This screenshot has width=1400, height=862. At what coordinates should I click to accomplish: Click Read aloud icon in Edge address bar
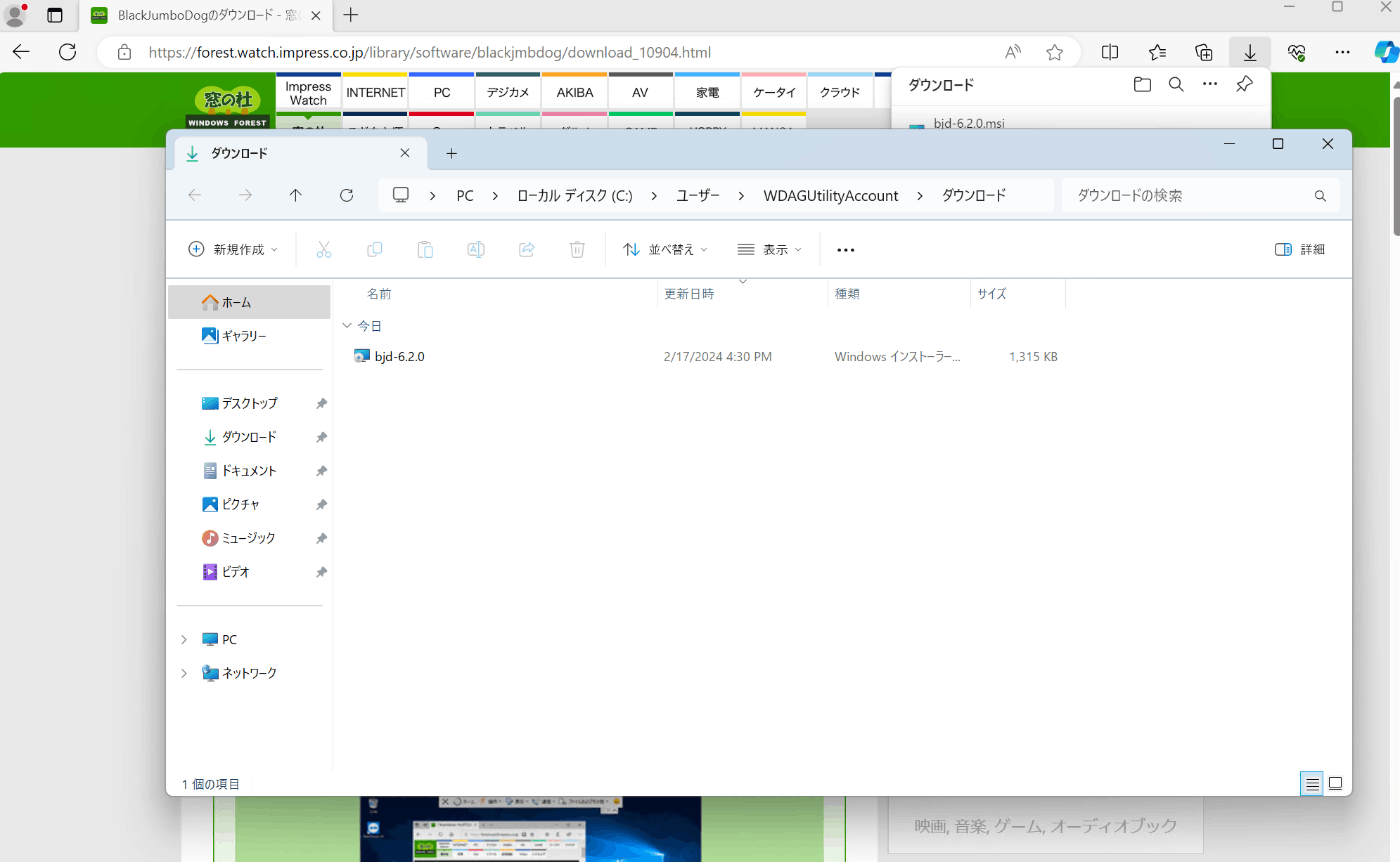1013,52
